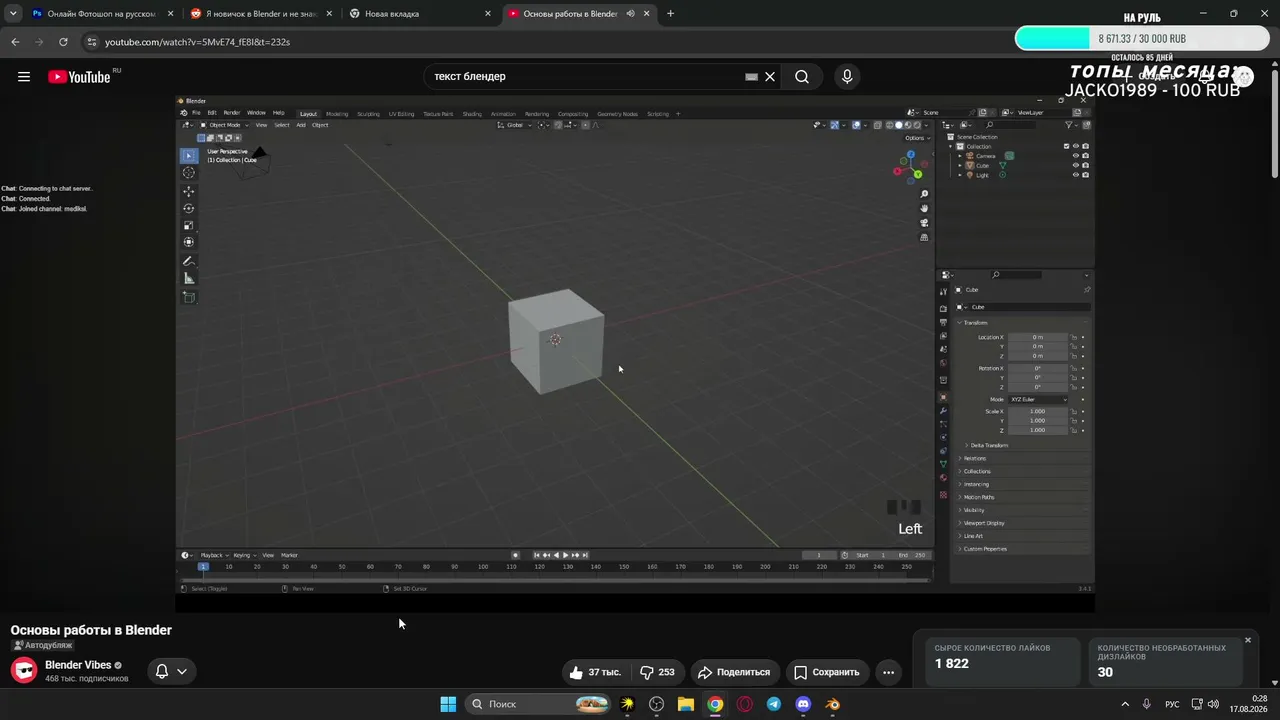Expand the Camera item in the outliner
1280x720 pixels.
[960, 156]
